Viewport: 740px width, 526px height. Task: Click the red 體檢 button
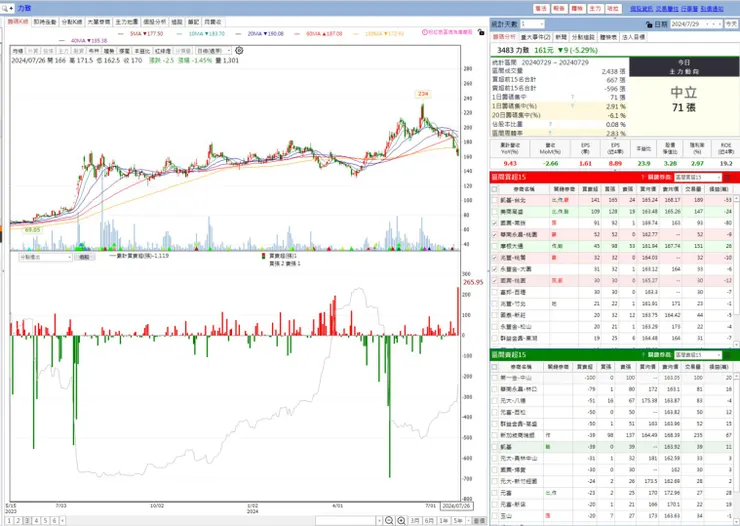click(x=577, y=8)
